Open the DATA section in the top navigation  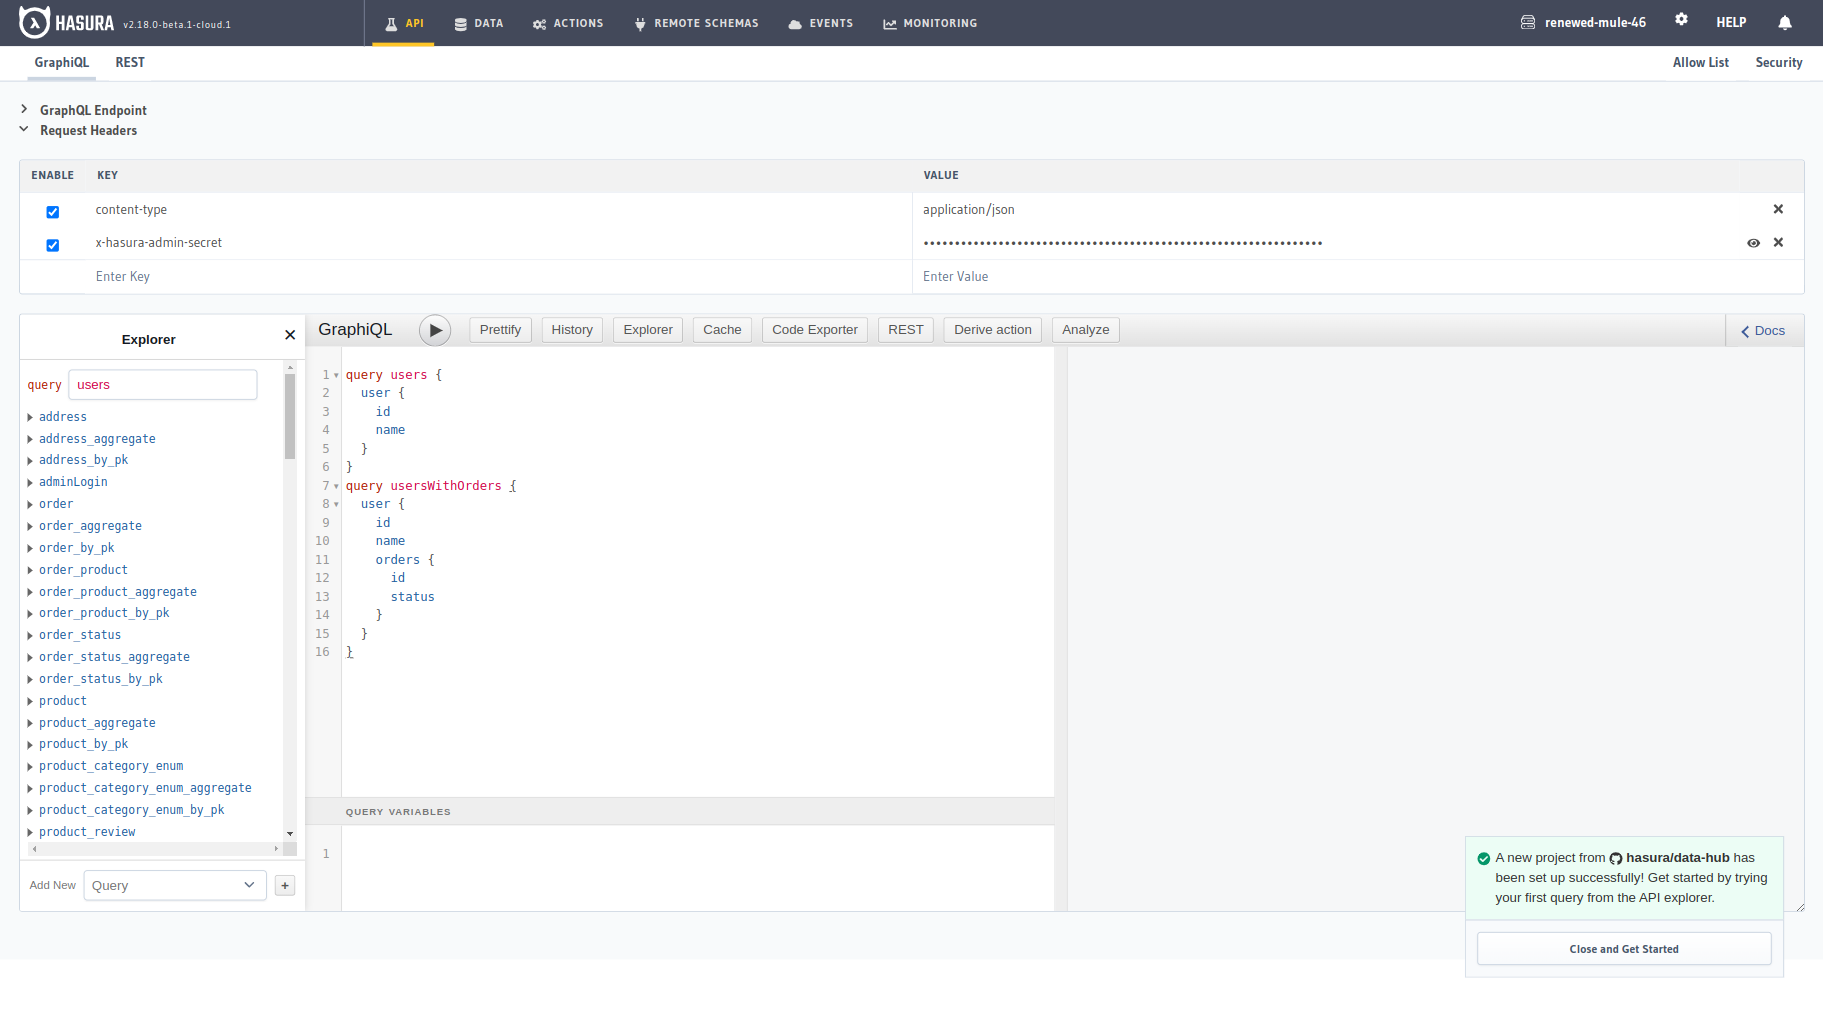click(x=478, y=23)
